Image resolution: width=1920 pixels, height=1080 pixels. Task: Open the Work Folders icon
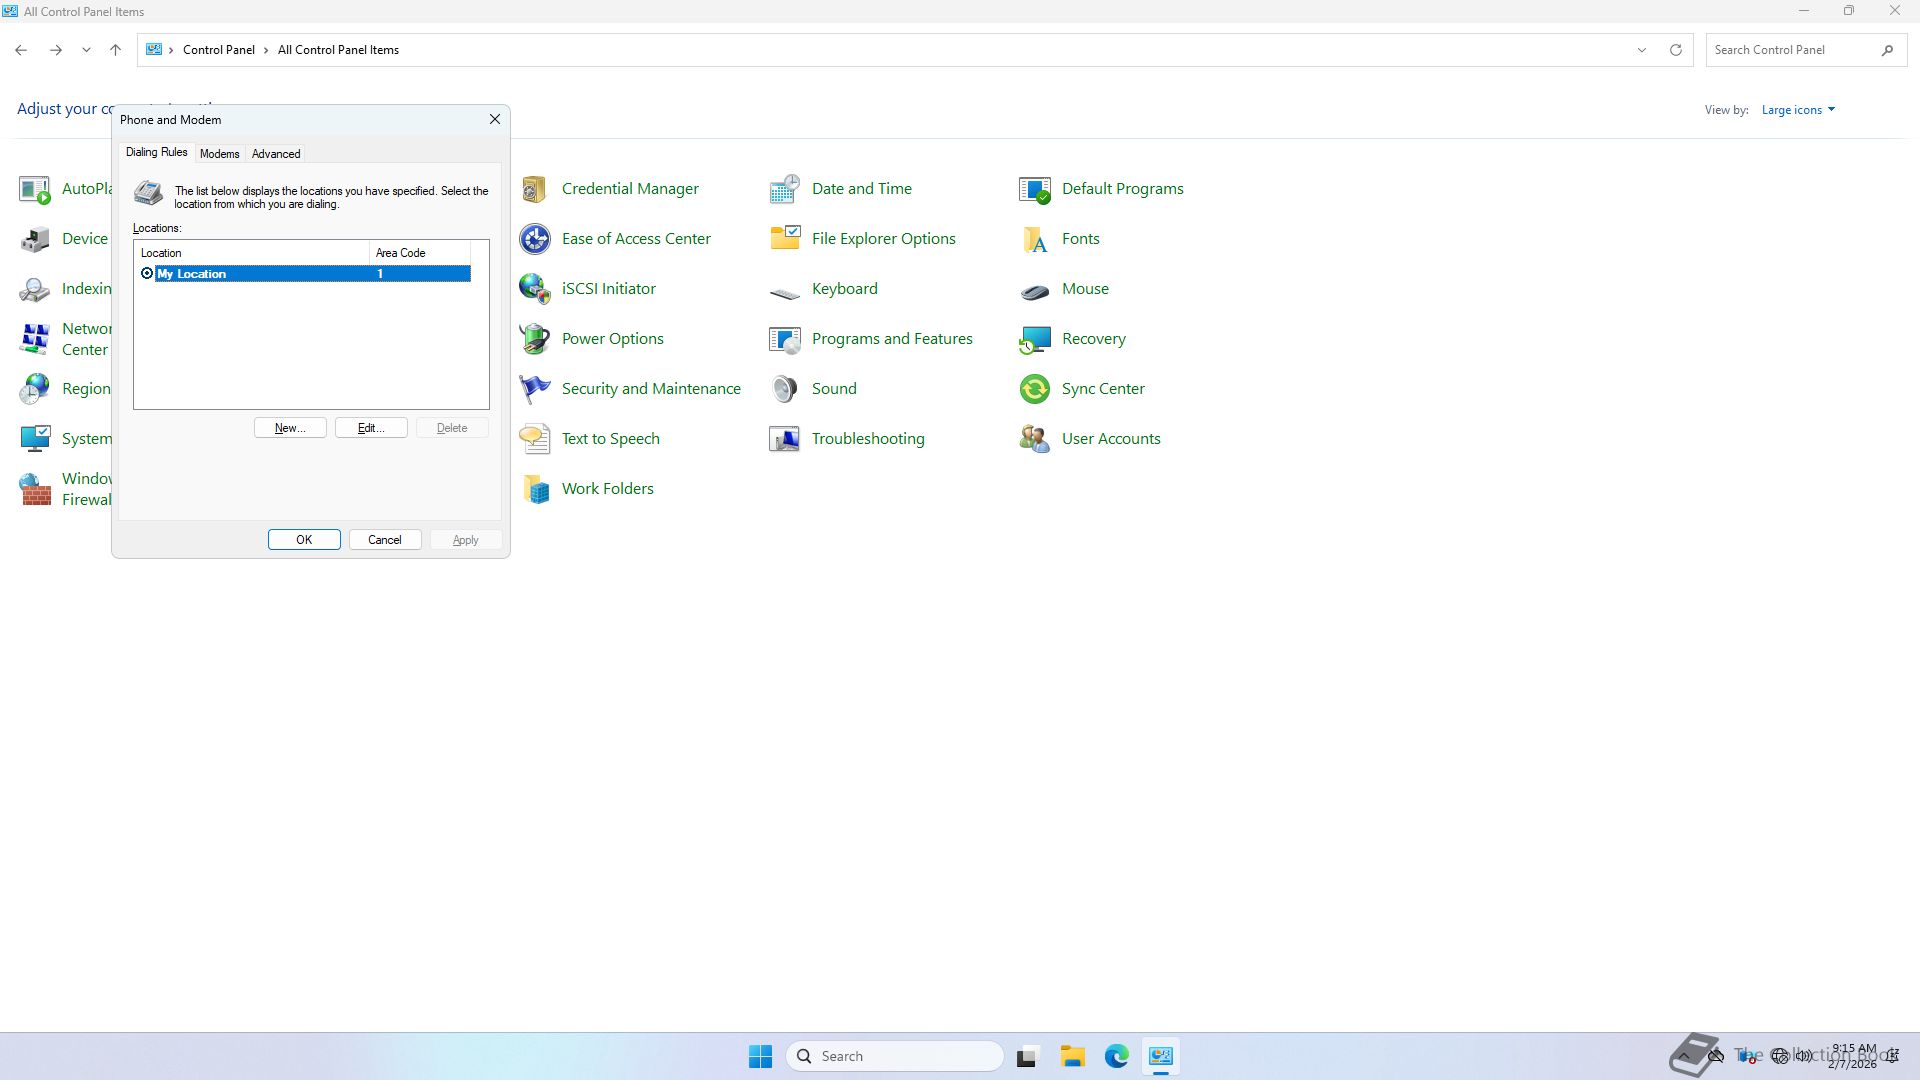coord(535,489)
